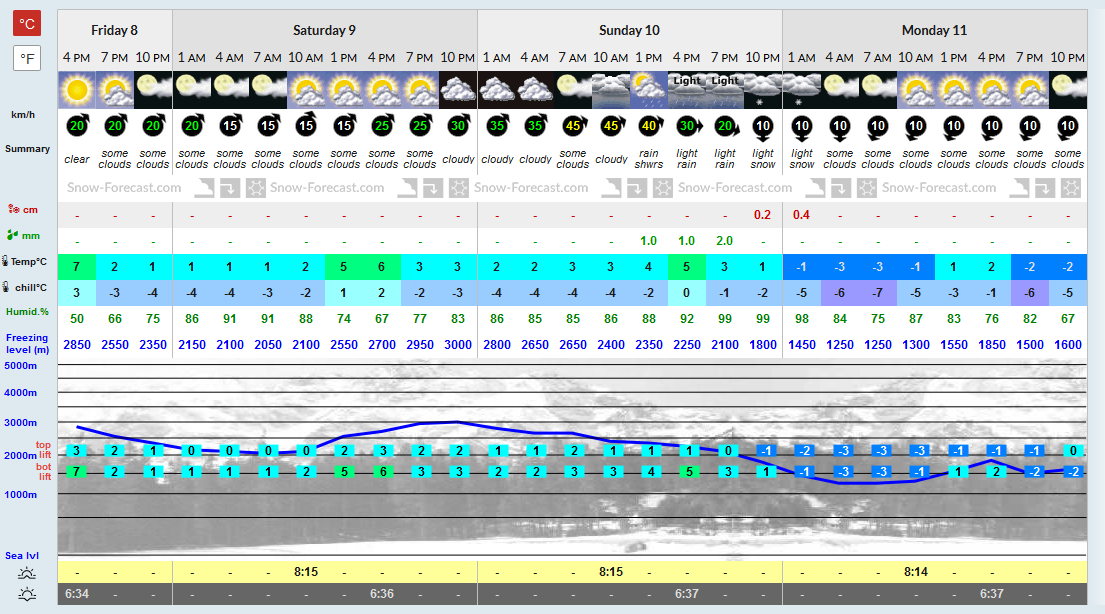Image resolution: width=1105 pixels, height=614 pixels.
Task: Click Friday 4 PM clear sun icon
Action: 77,90
